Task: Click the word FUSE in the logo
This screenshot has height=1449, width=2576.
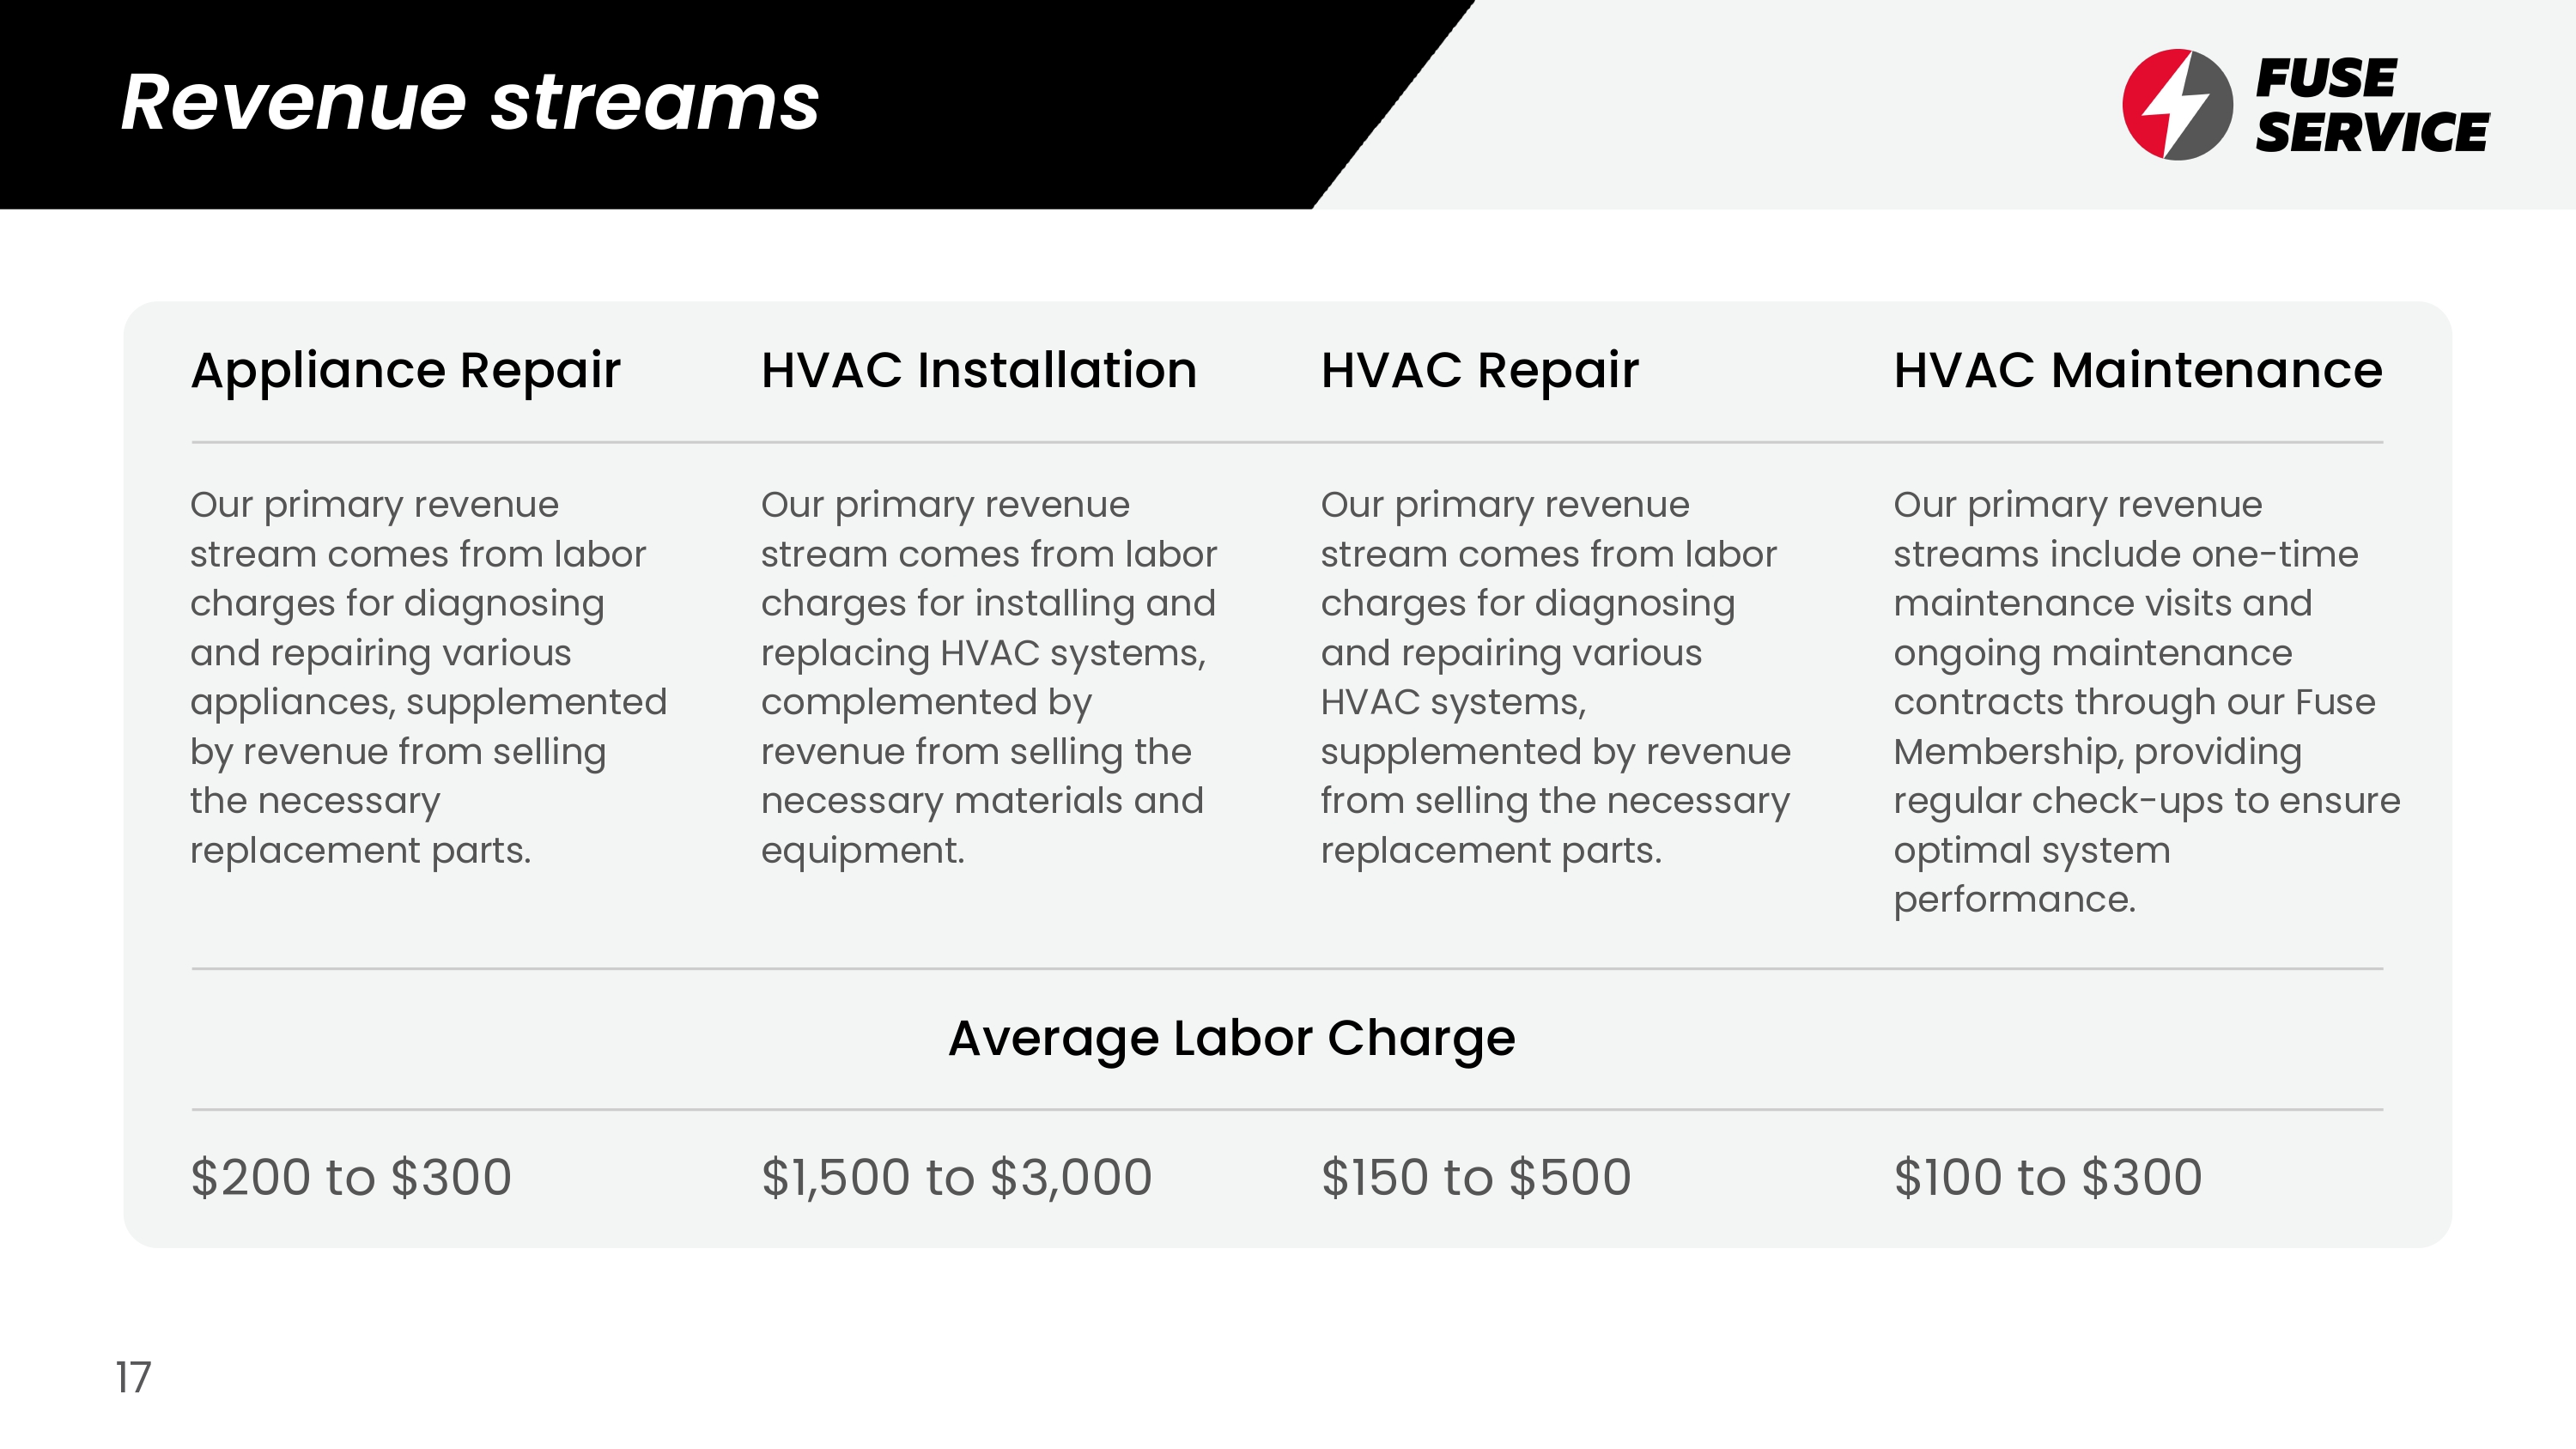Action: click(x=2325, y=78)
